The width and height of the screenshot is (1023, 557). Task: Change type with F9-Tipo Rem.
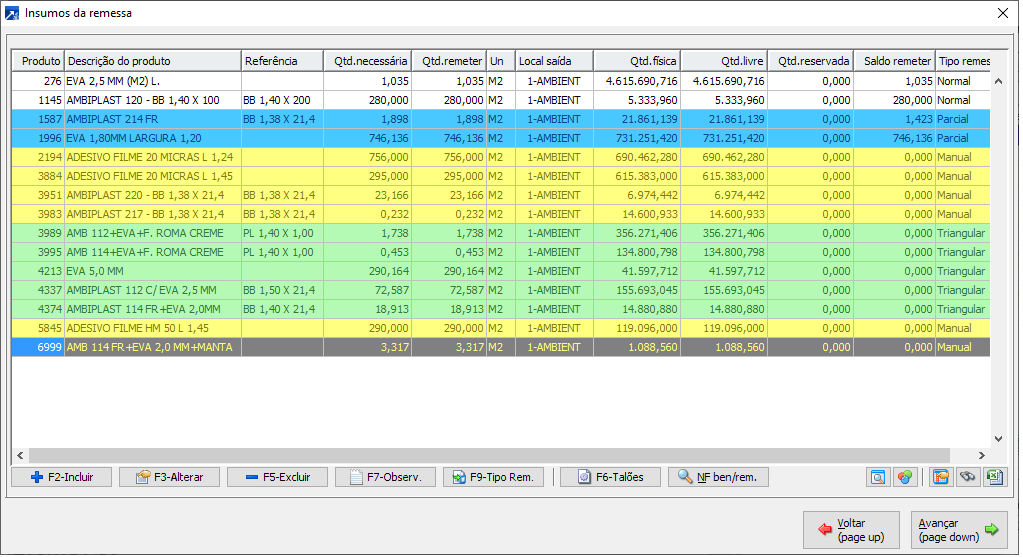coord(494,477)
